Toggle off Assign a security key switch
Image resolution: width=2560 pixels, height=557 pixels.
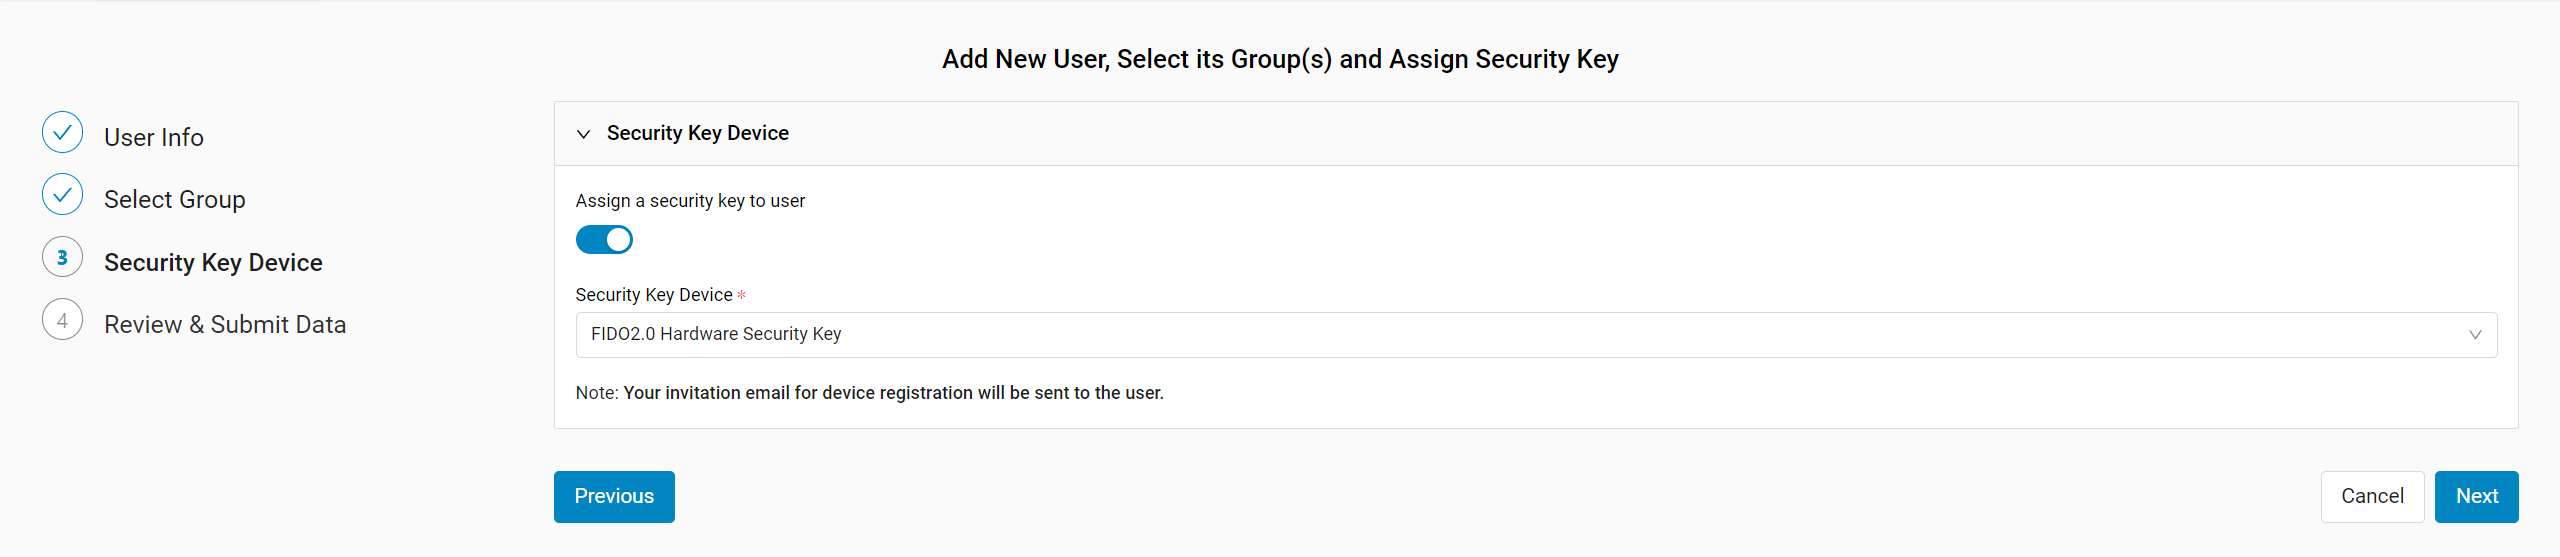604,240
